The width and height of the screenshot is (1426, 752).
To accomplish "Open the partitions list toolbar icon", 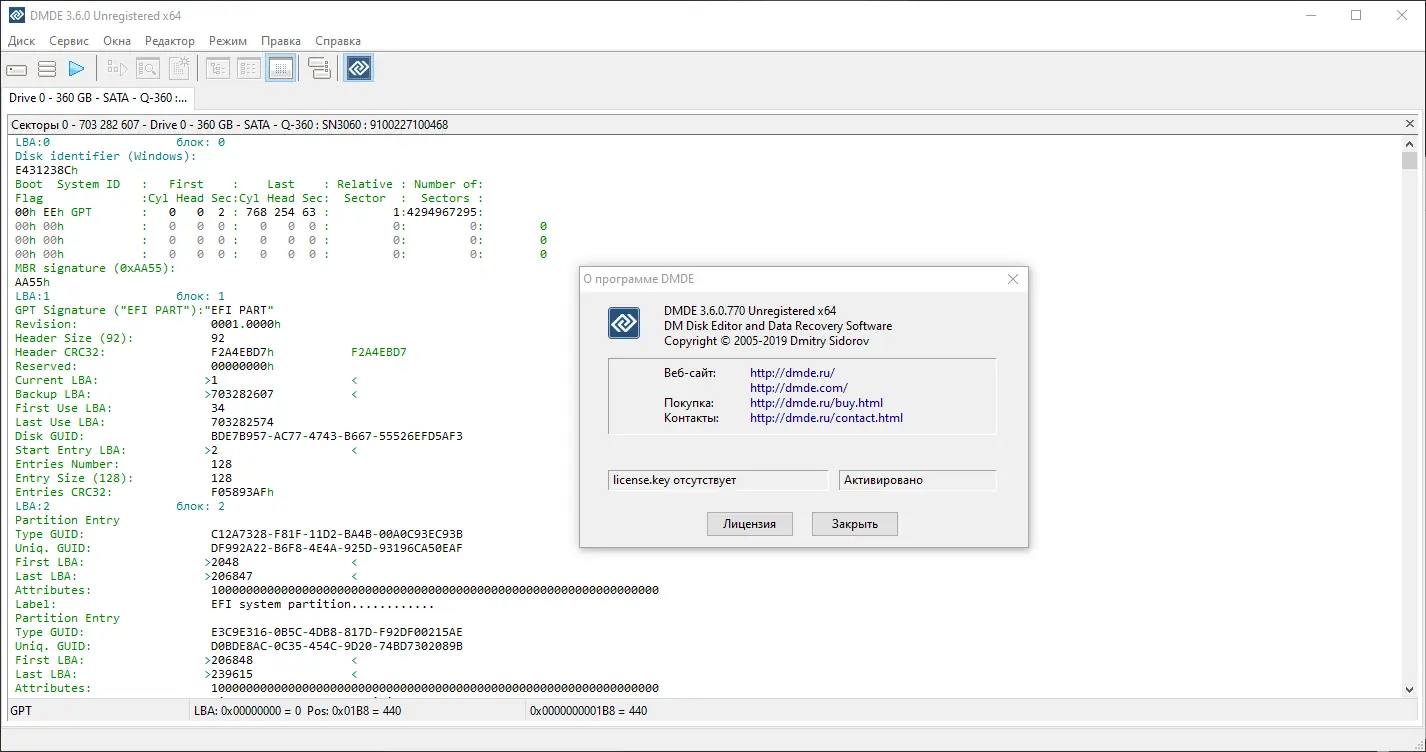I will pos(47,69).
